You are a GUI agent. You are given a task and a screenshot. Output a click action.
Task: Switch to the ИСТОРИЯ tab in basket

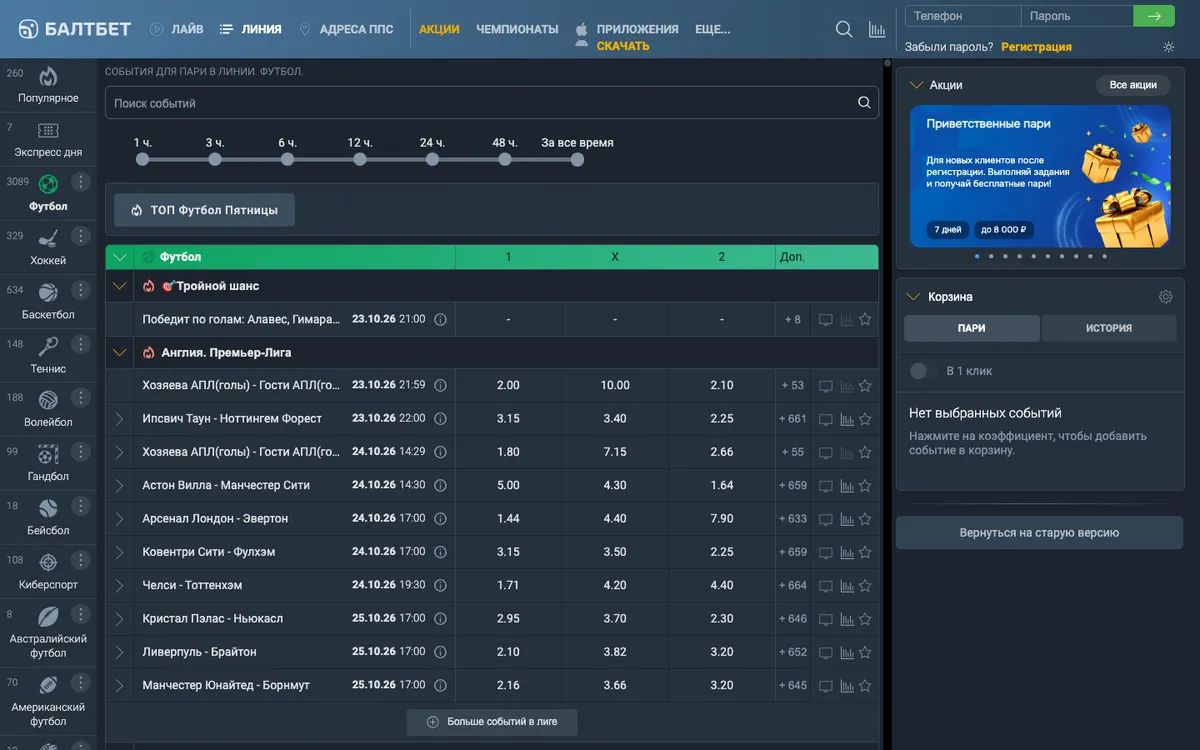coord(1109,328)
